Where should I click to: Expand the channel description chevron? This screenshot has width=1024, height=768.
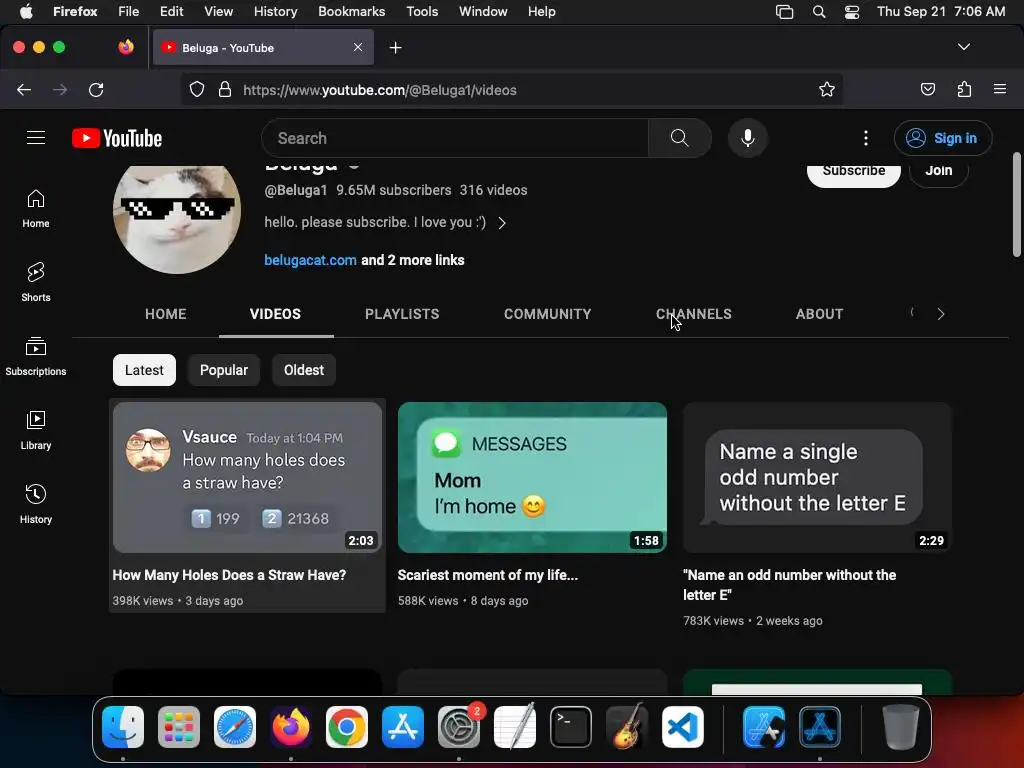(502, 223)
